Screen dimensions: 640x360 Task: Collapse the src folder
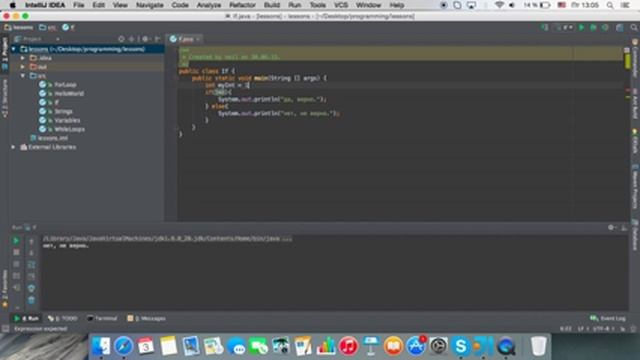coord(23,76)
